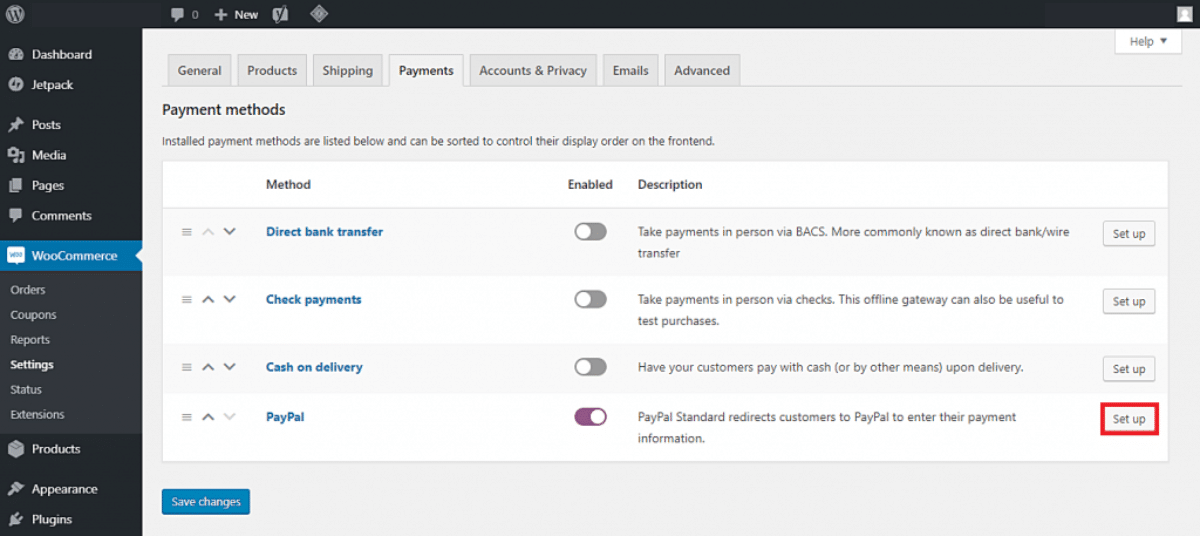
Task: Expand the Products sidebar menu
Action: point(56,449)
